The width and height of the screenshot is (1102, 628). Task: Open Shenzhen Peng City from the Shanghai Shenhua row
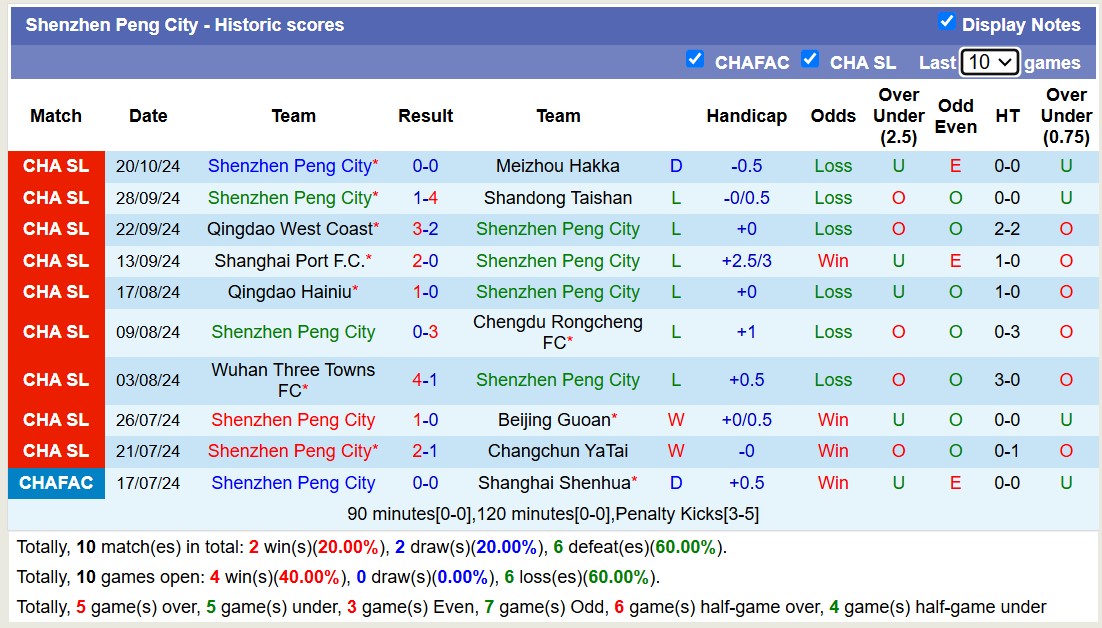pos(293,483)
